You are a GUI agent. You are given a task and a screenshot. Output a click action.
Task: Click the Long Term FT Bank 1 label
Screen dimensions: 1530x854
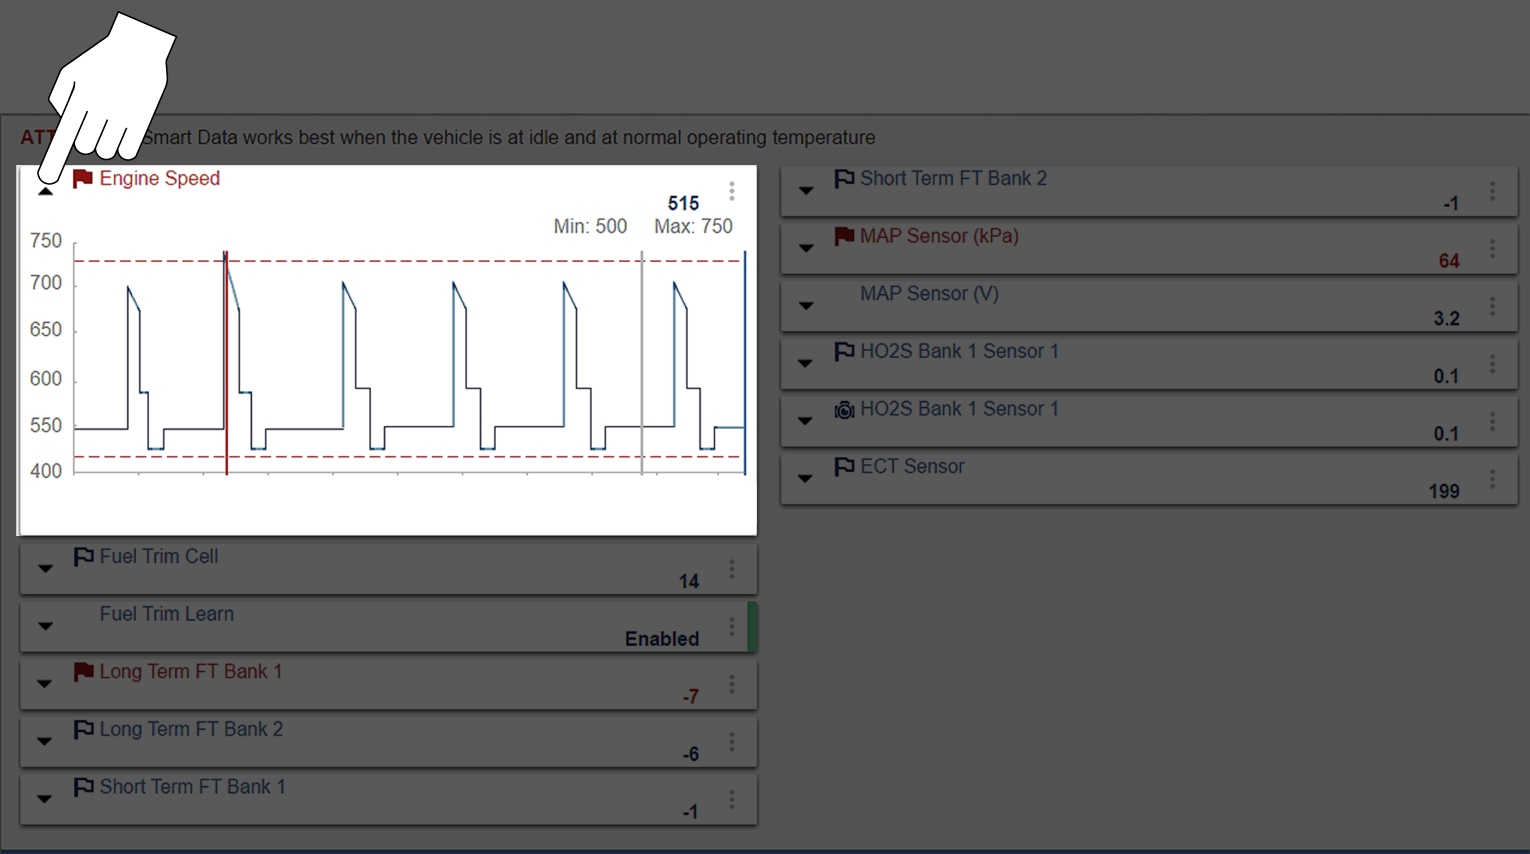tap(190, 672)
